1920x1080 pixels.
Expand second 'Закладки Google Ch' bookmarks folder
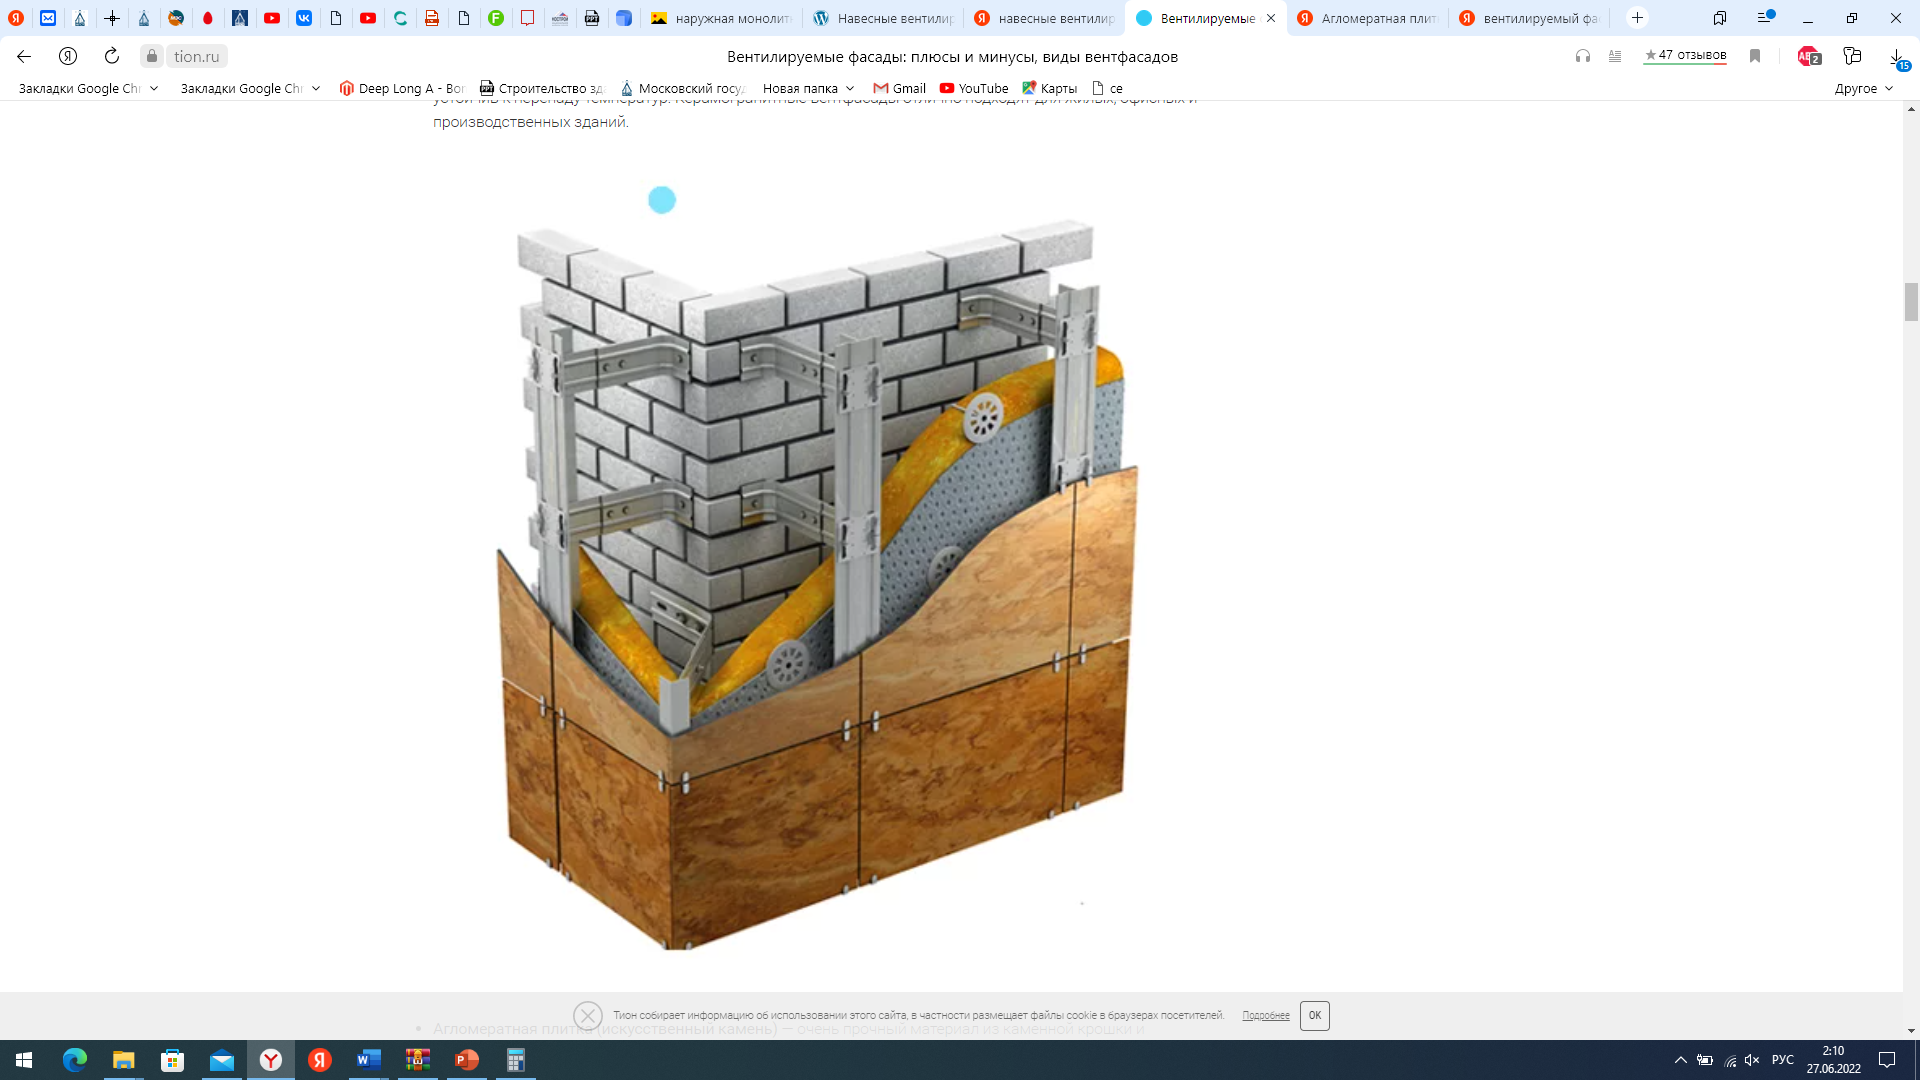250,88
